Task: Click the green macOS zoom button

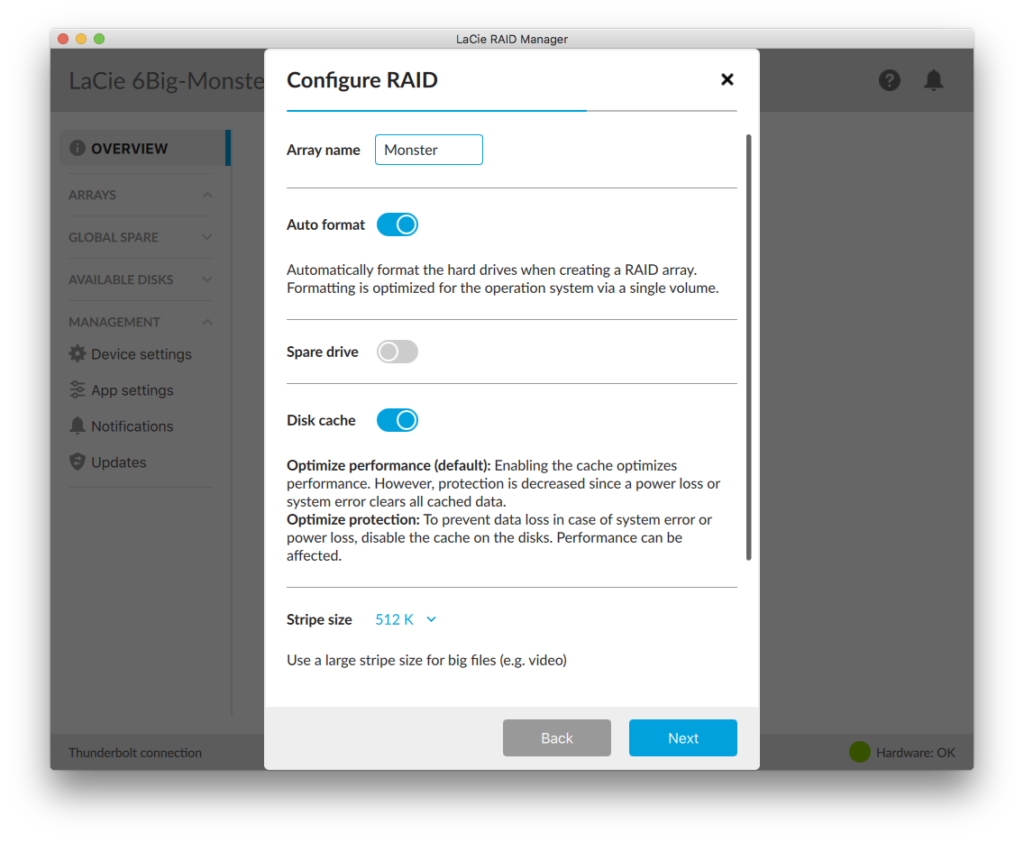Action: coord(99,39)
